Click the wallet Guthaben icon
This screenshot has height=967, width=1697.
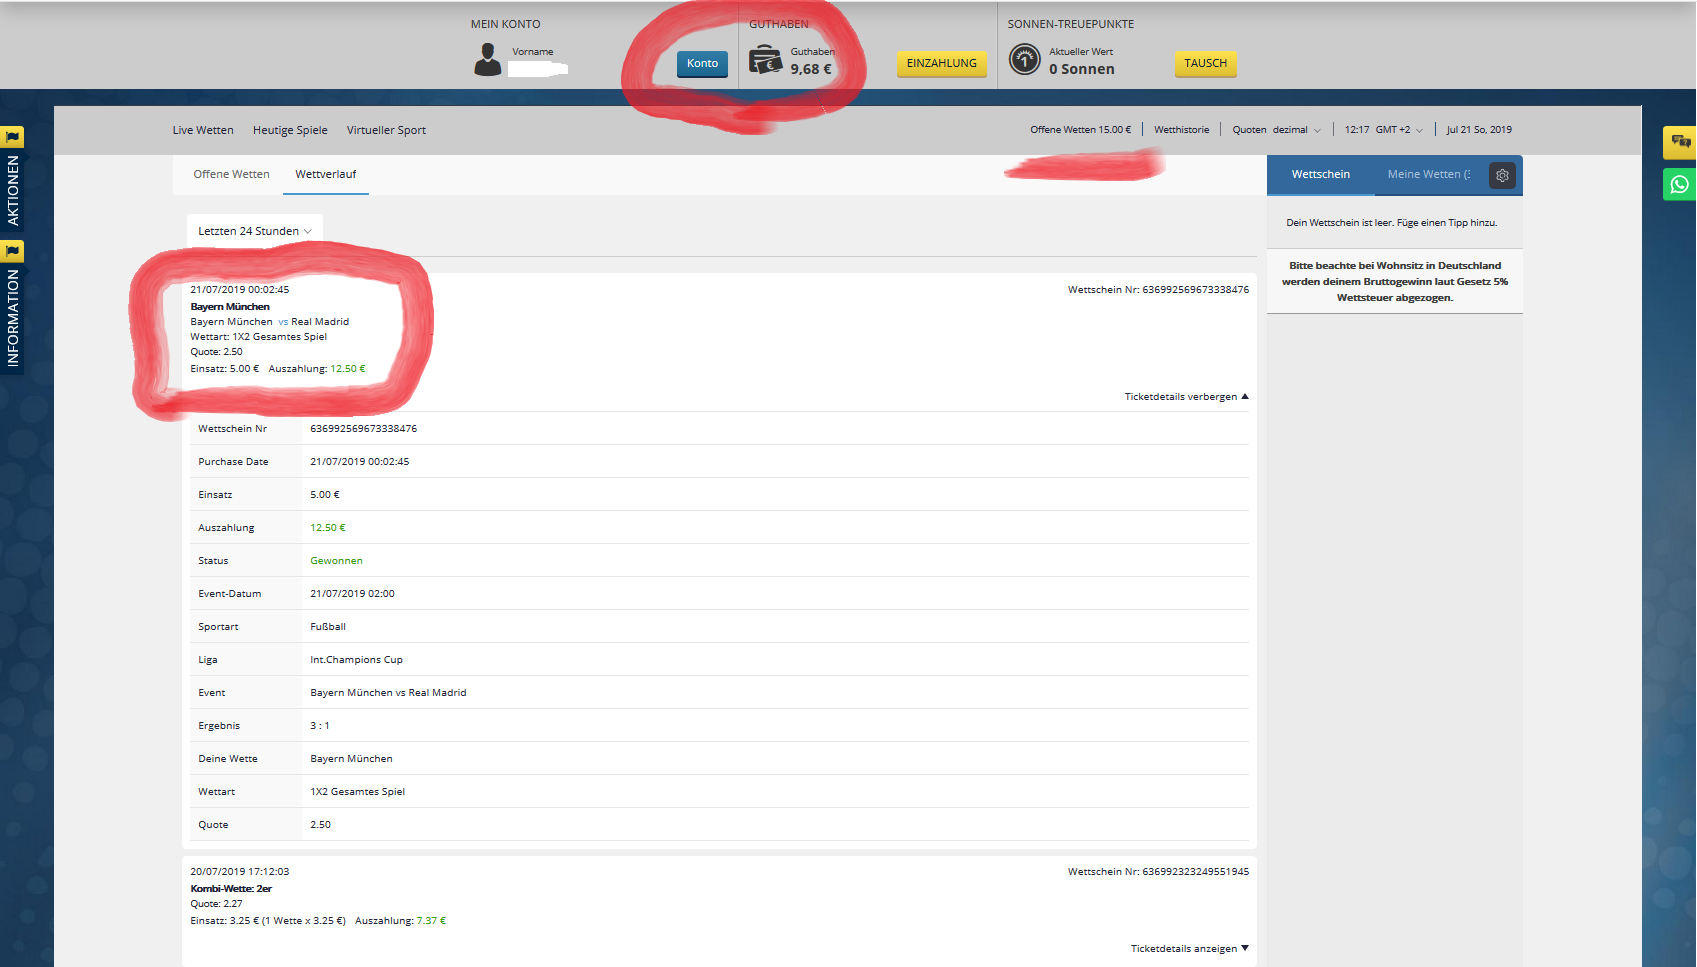[765, 61]
